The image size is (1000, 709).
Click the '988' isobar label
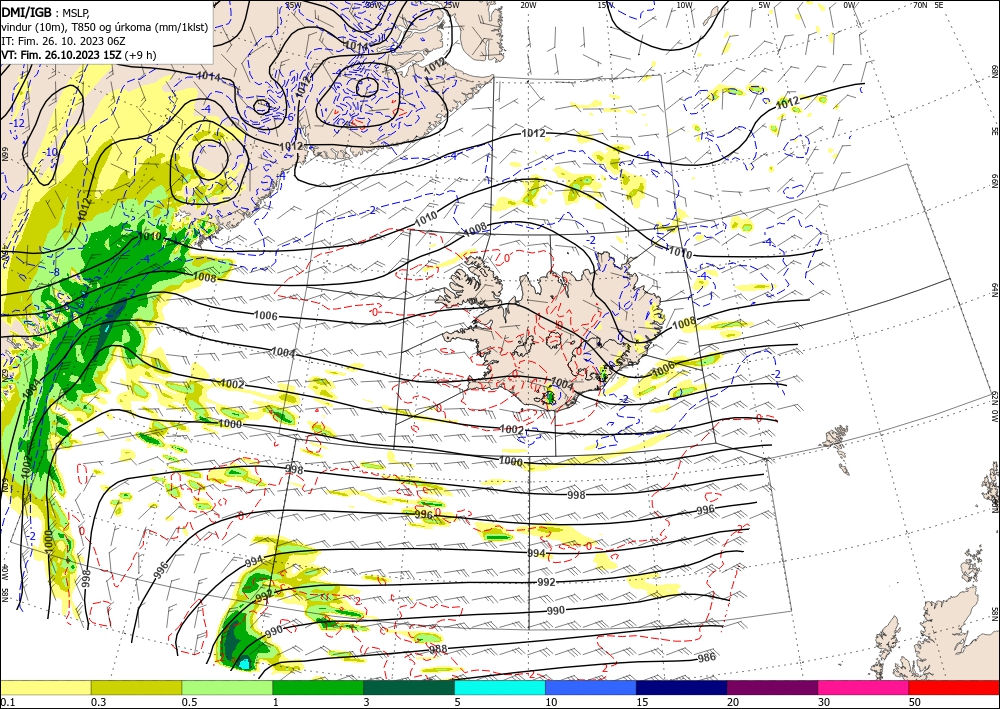438,650
